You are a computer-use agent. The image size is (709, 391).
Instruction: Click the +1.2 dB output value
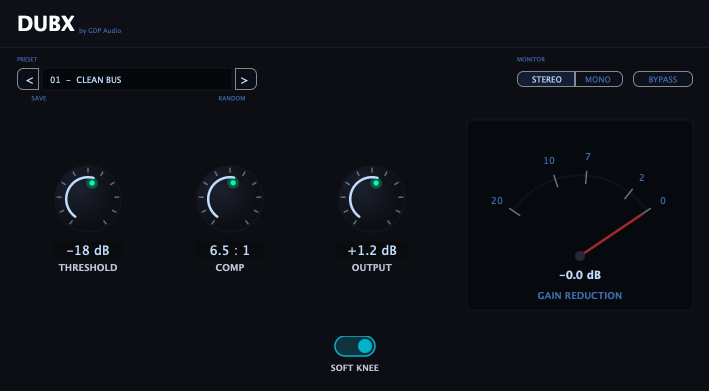click(x=372, y=250)
